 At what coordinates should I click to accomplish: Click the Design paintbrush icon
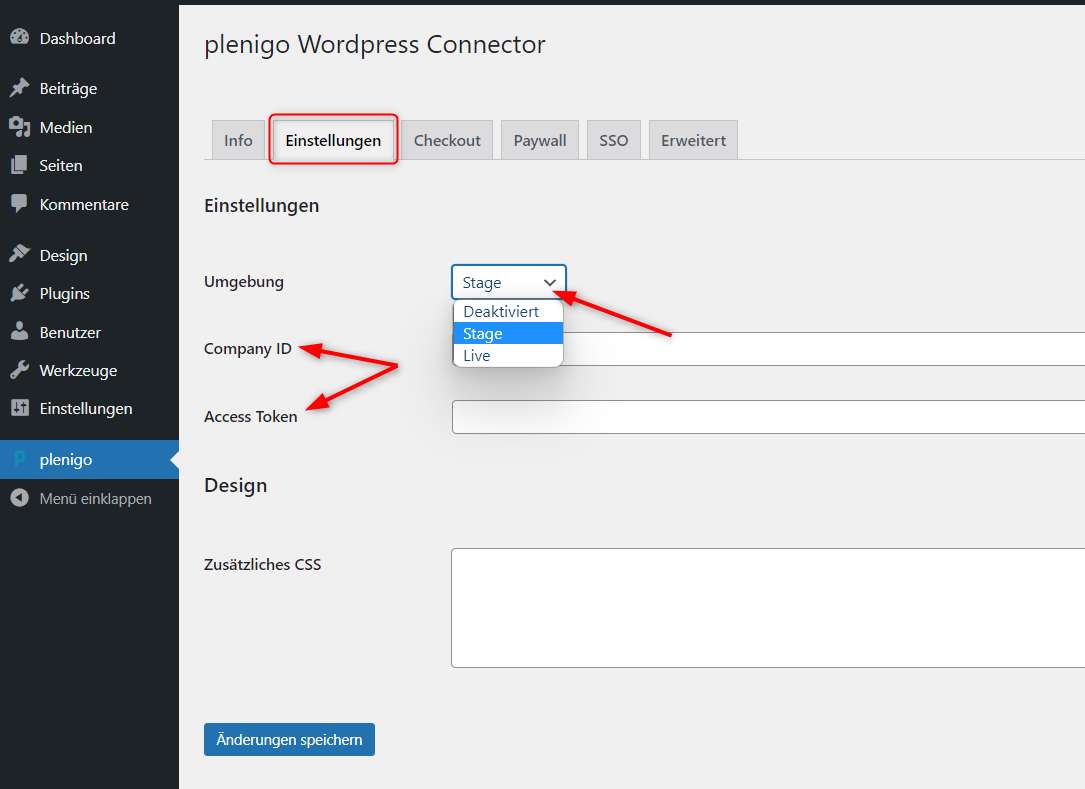[19, 254]
